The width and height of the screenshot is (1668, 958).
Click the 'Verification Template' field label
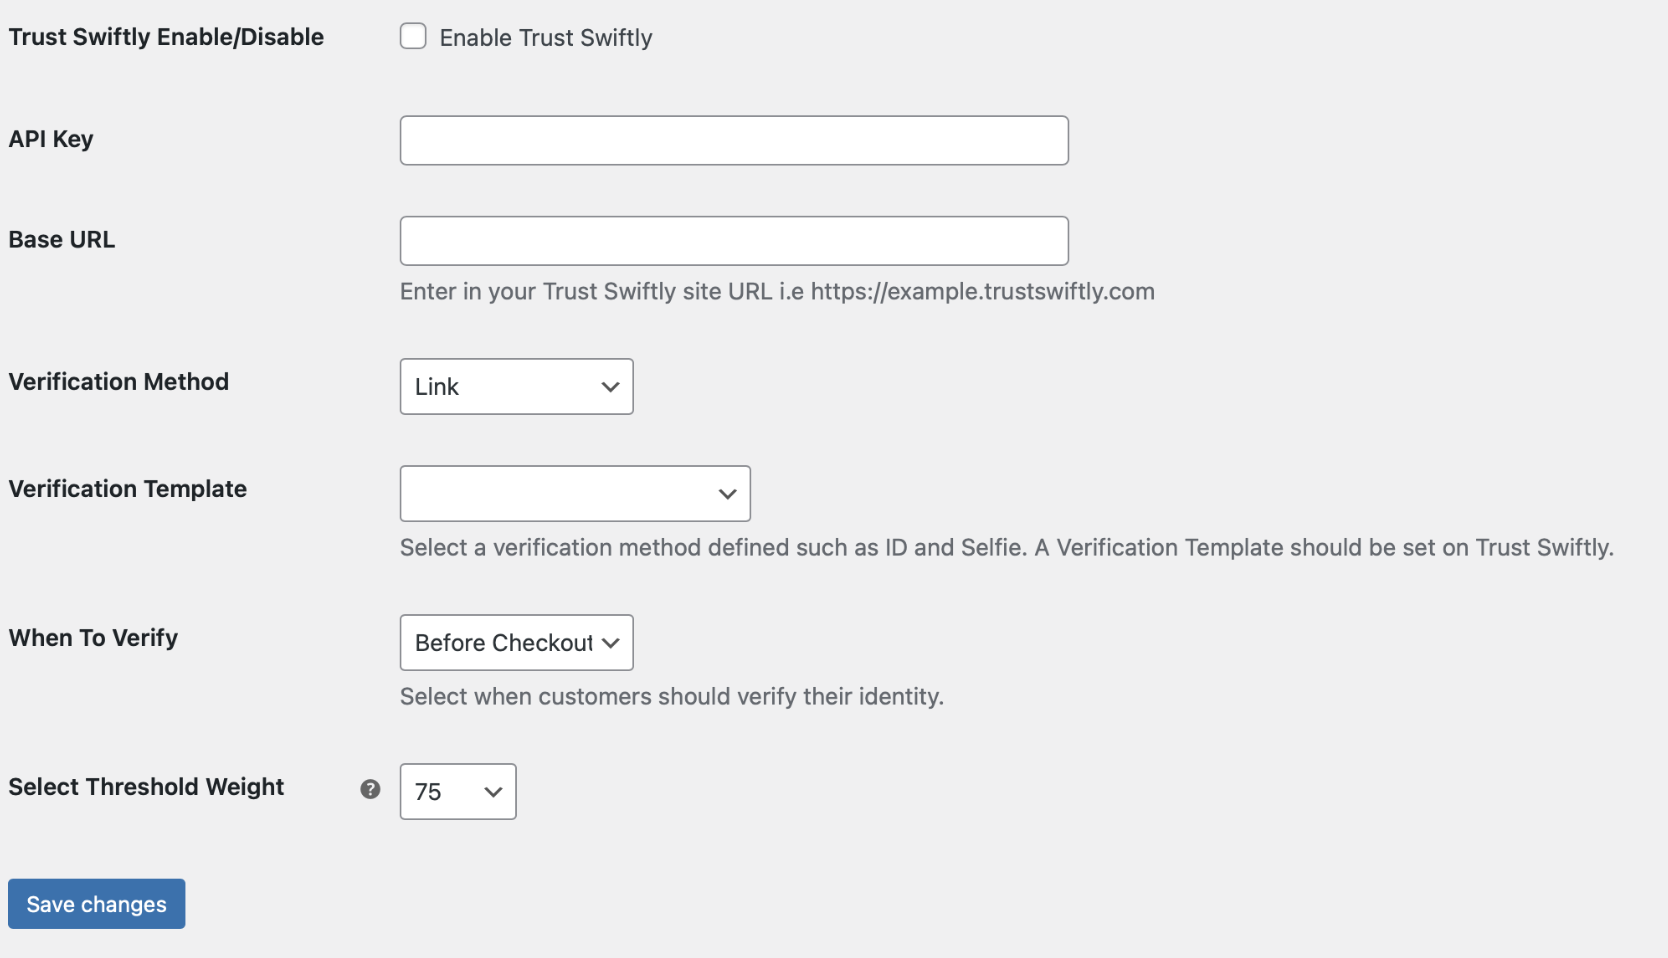point(128,489)
